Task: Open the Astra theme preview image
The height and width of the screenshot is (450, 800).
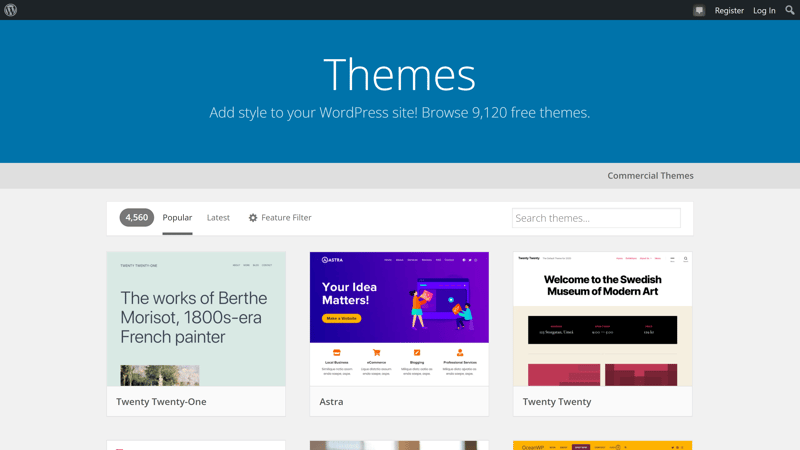Action: [x=399, y=319]
